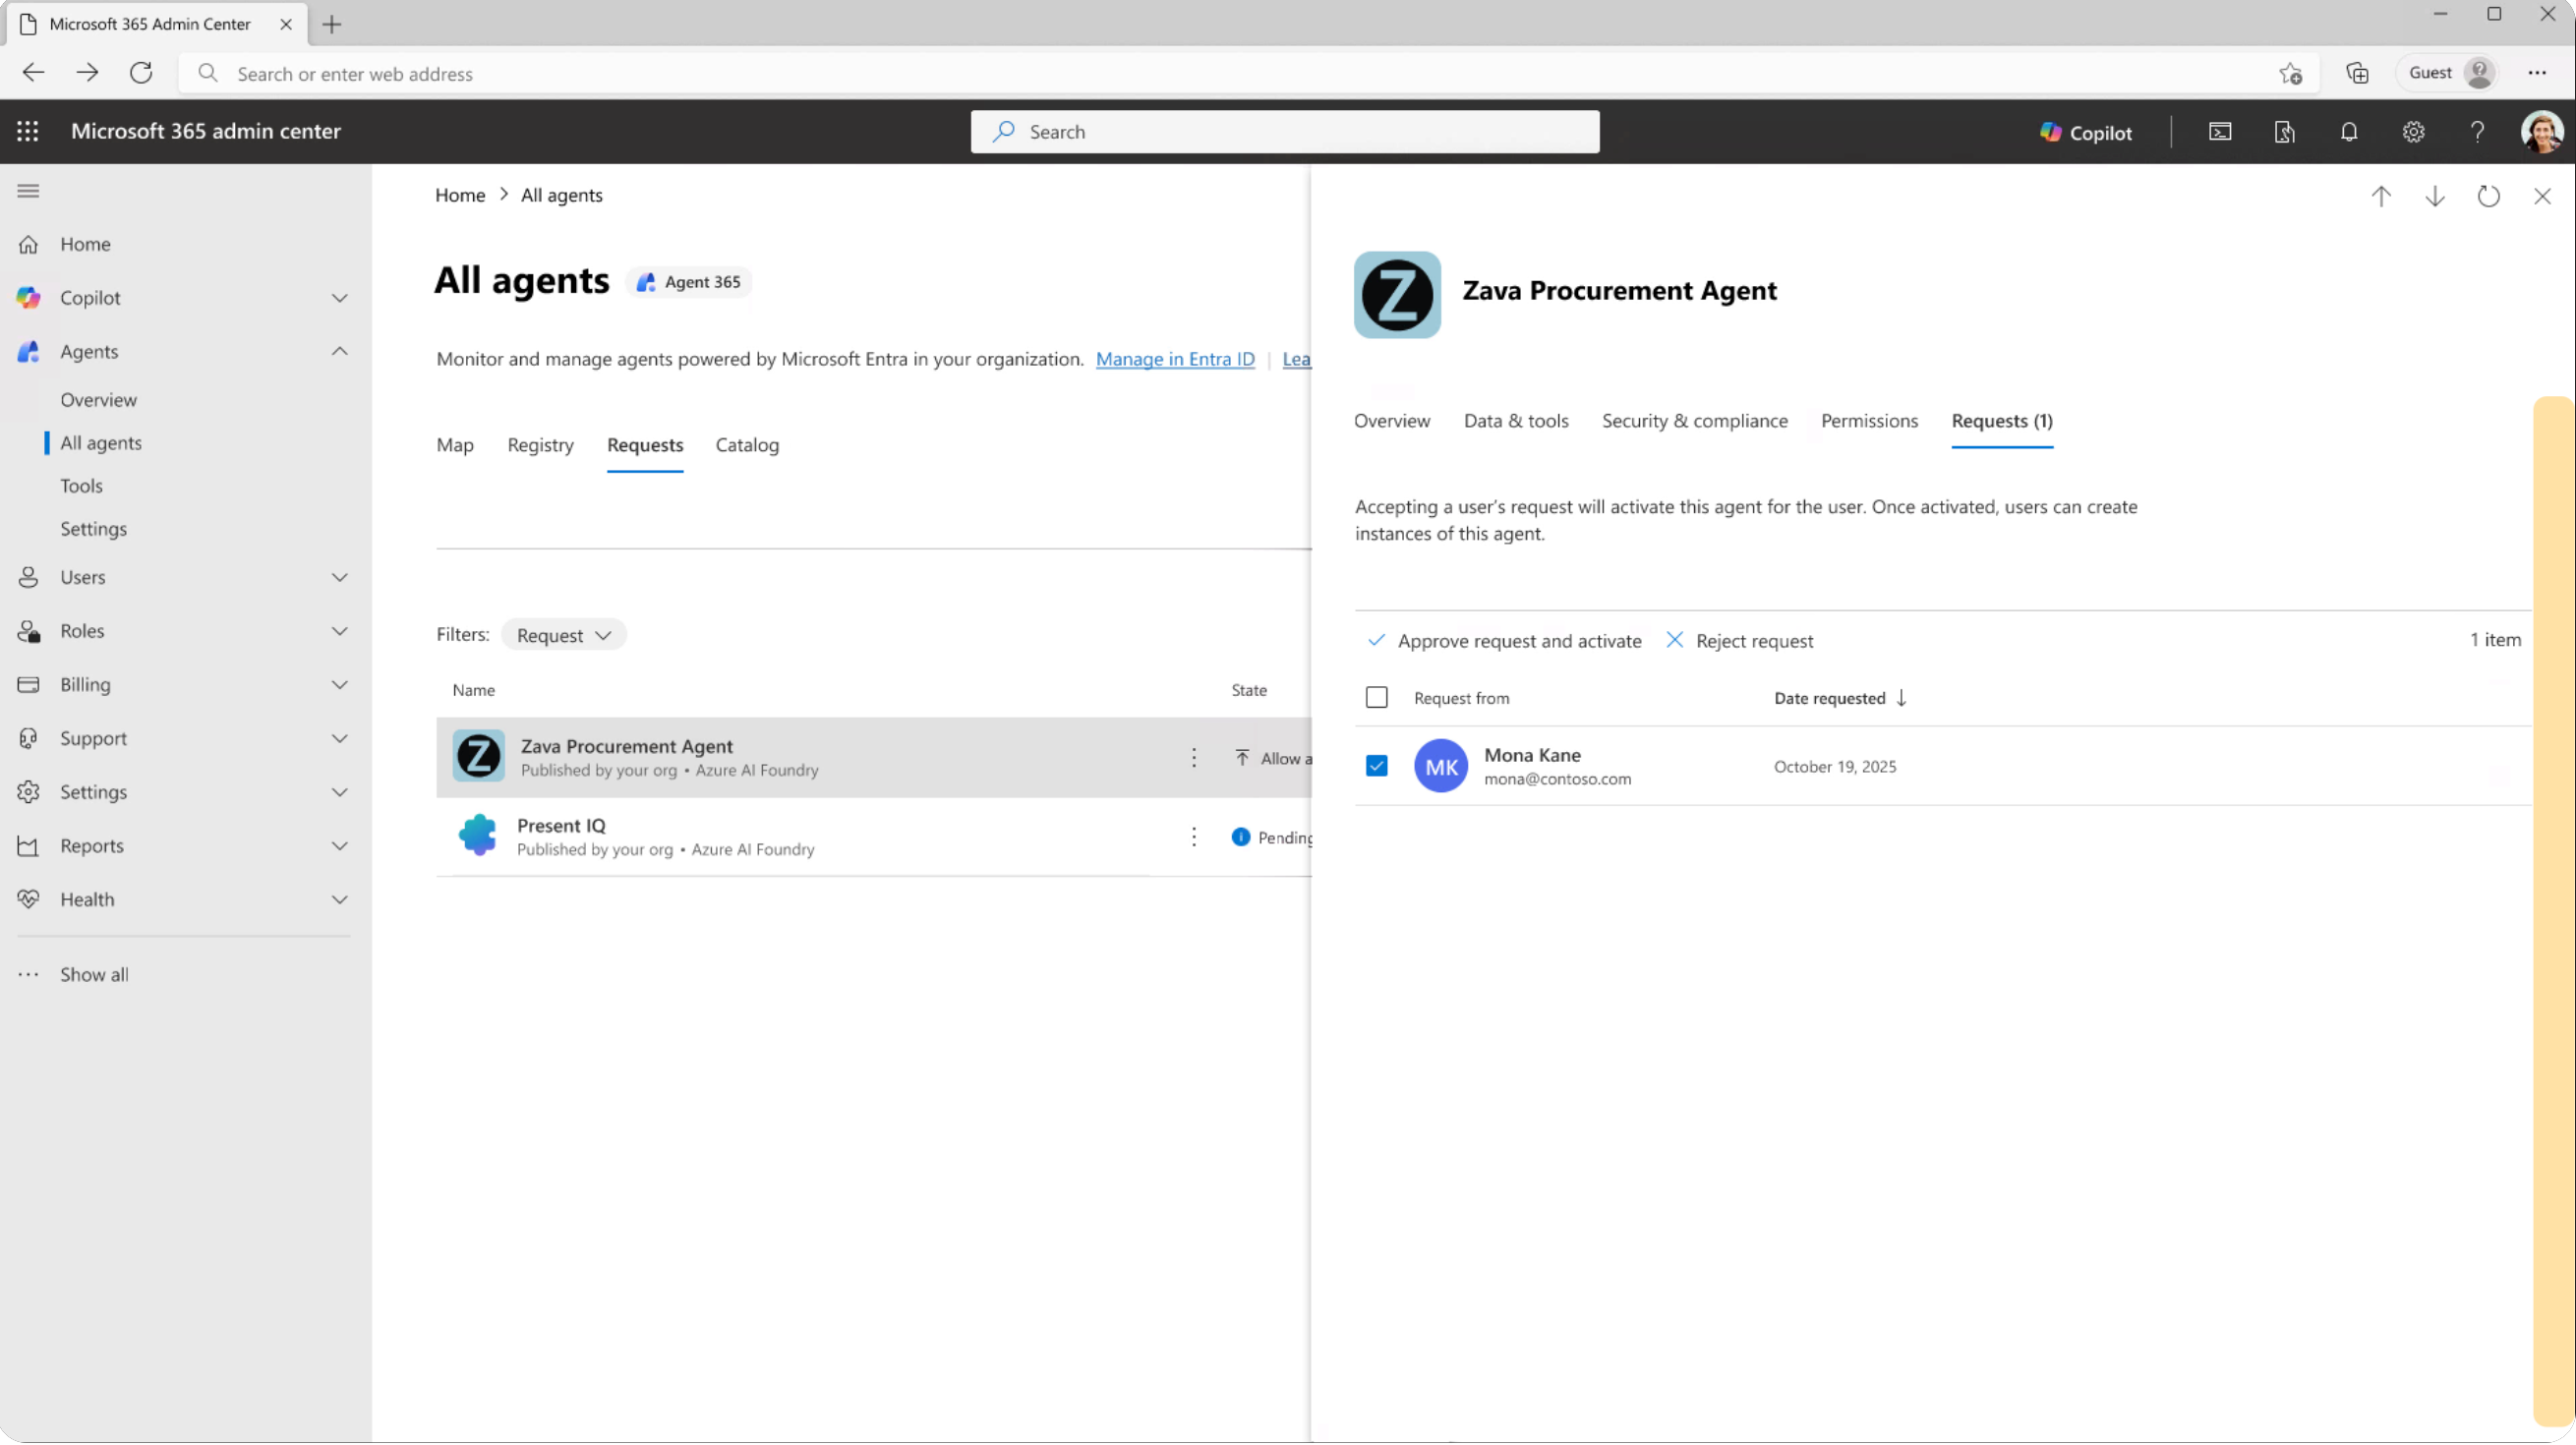Collapse the navigation menu hamburger icon
The height and width of the screenshot is (1445, 2576).
click(28, 191)
